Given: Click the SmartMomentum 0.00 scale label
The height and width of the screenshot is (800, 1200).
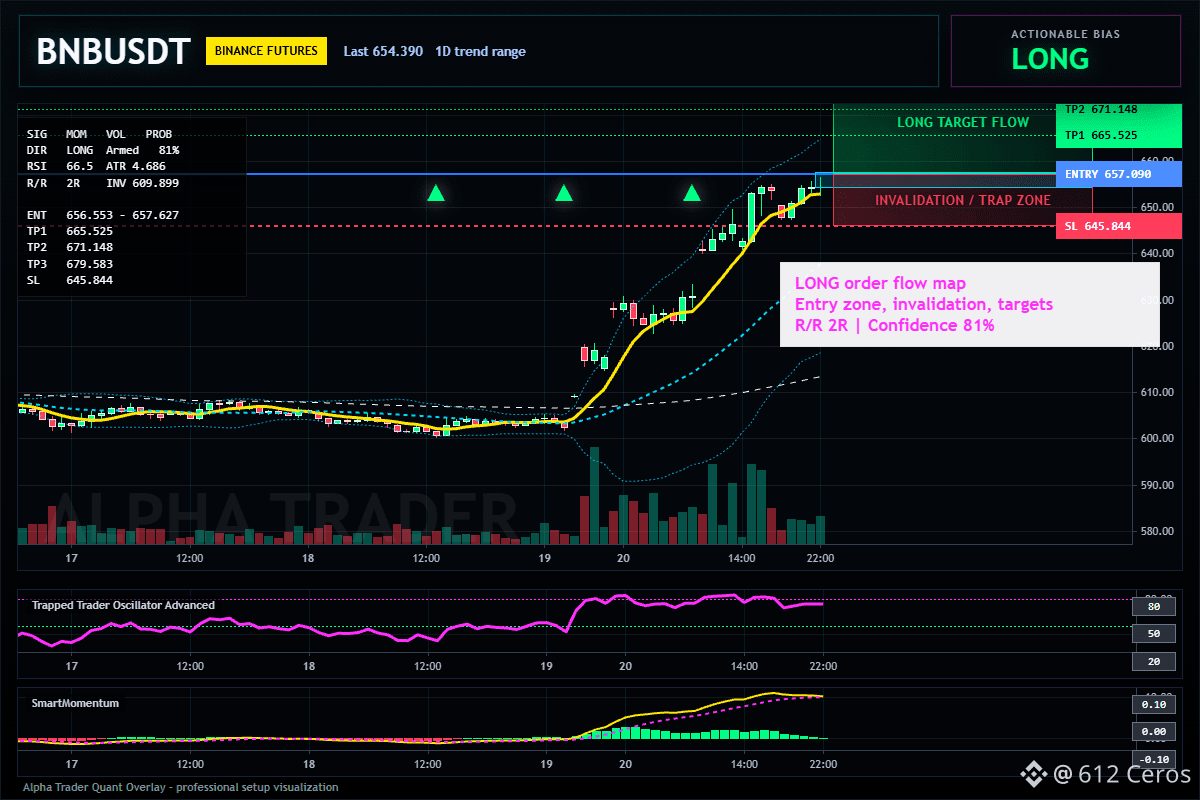Looking at the screenshot, I should click(x=1153, y=732).
